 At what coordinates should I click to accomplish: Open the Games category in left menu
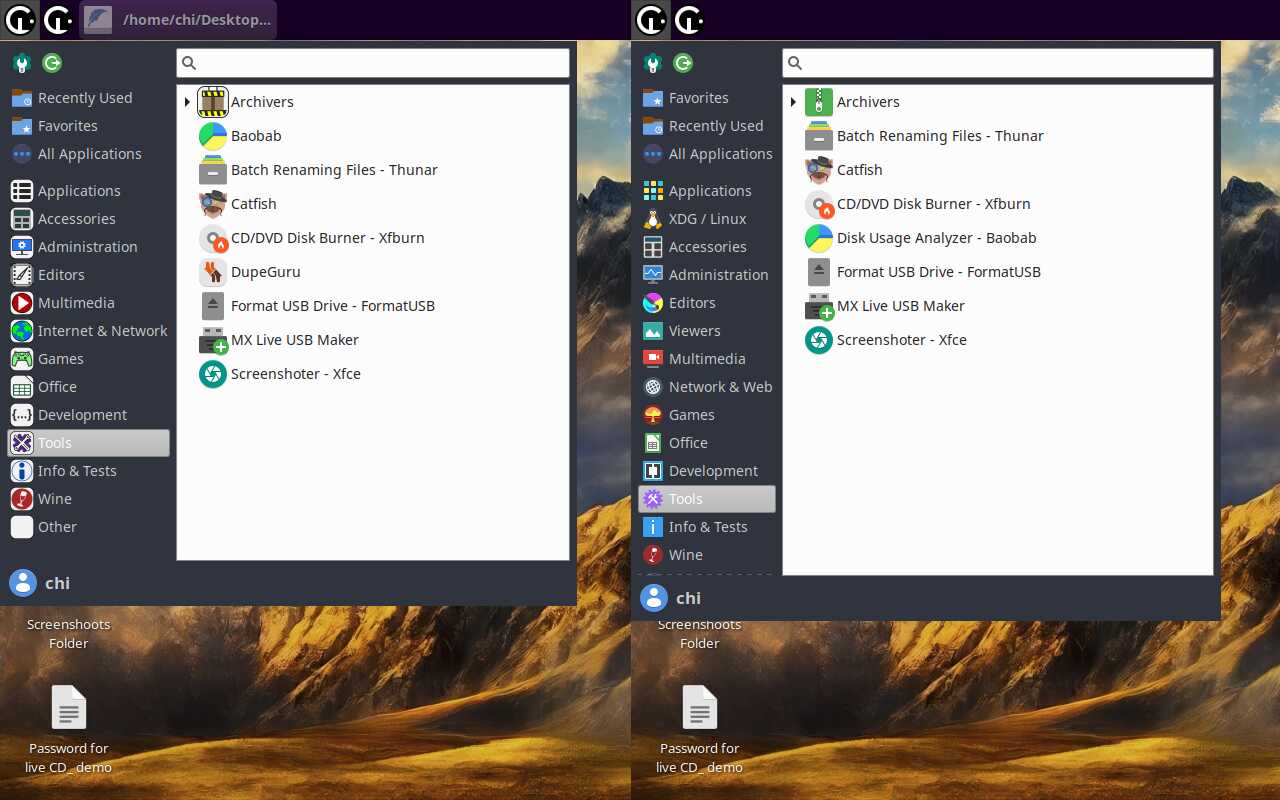point(88,359)
